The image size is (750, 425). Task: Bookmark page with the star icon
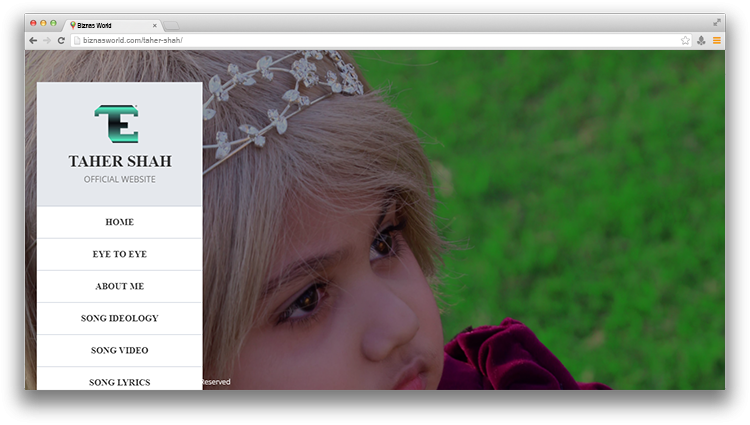click(x=685, y=41)
